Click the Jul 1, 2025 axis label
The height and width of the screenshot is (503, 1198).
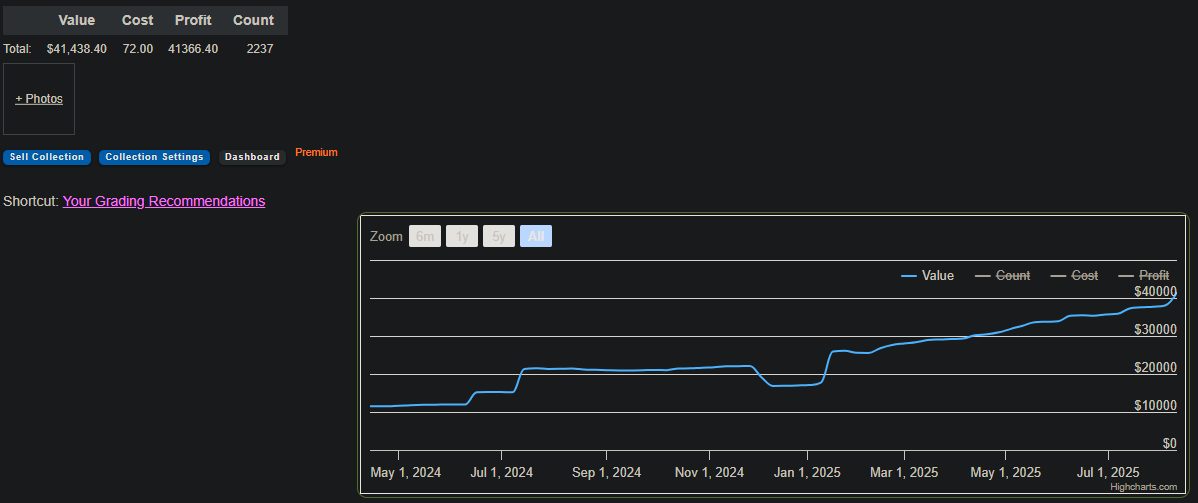click(x=1108, y=472)
